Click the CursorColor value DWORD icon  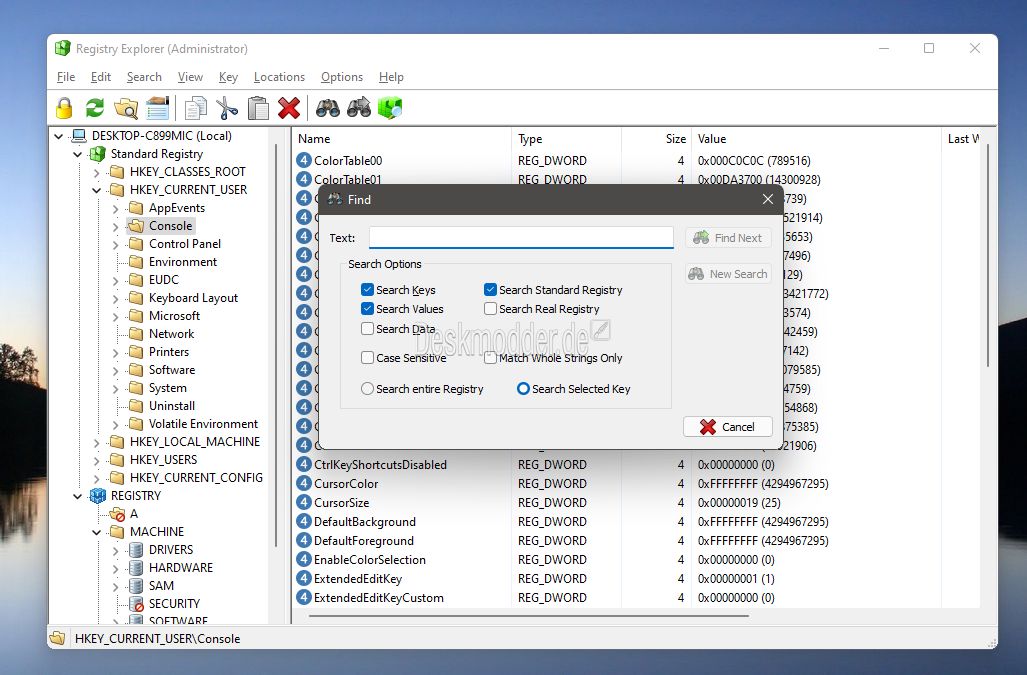pyautogui.click(x=304, y=483)
